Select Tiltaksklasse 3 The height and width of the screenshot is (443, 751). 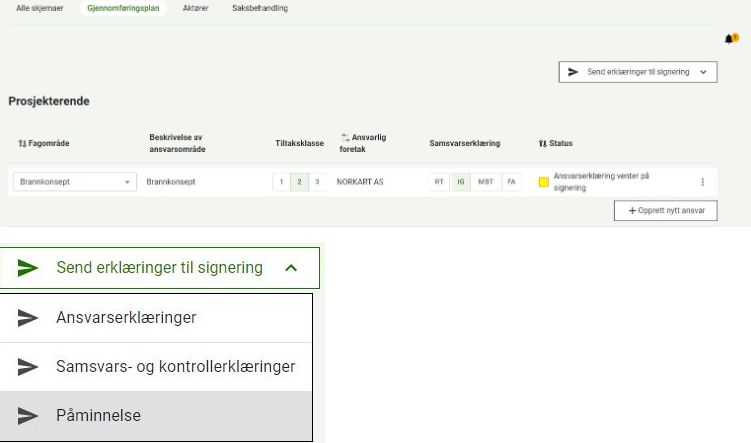pyautogui.click(x=317, y=182)
